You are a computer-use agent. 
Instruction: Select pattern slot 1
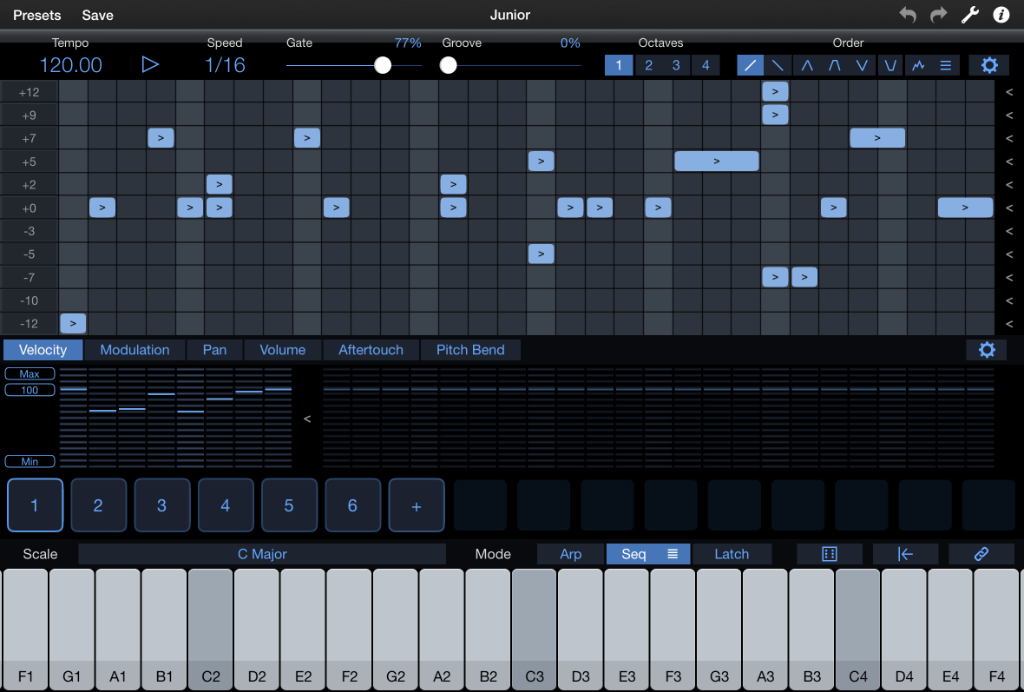point(35,505)
